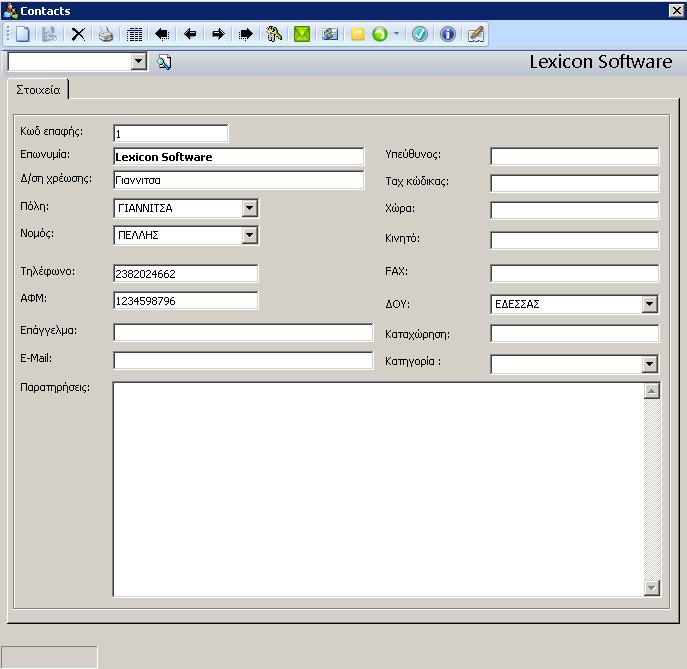
Task: Open the Νομός dropdown showing ΠΕΛΛΗΣ
Action: [249, 235]
